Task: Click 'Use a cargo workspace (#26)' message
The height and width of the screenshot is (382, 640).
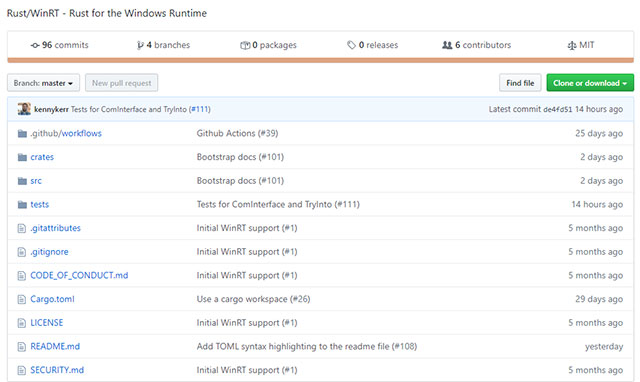Action: click(x=253, y=299)
